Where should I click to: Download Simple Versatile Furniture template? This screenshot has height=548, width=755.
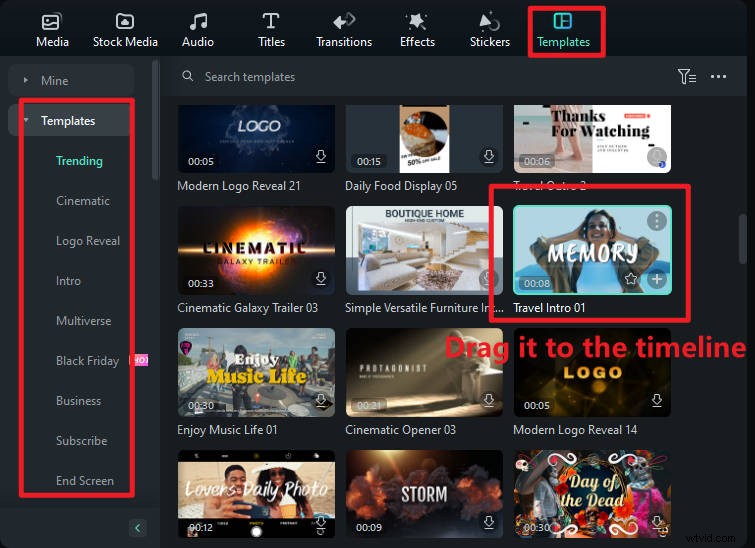[x=488, y=278]
